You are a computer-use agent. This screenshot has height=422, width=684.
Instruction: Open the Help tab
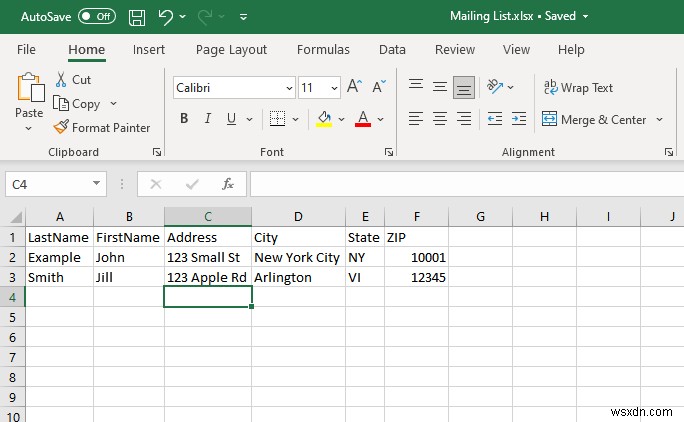[x=571, y=50]
